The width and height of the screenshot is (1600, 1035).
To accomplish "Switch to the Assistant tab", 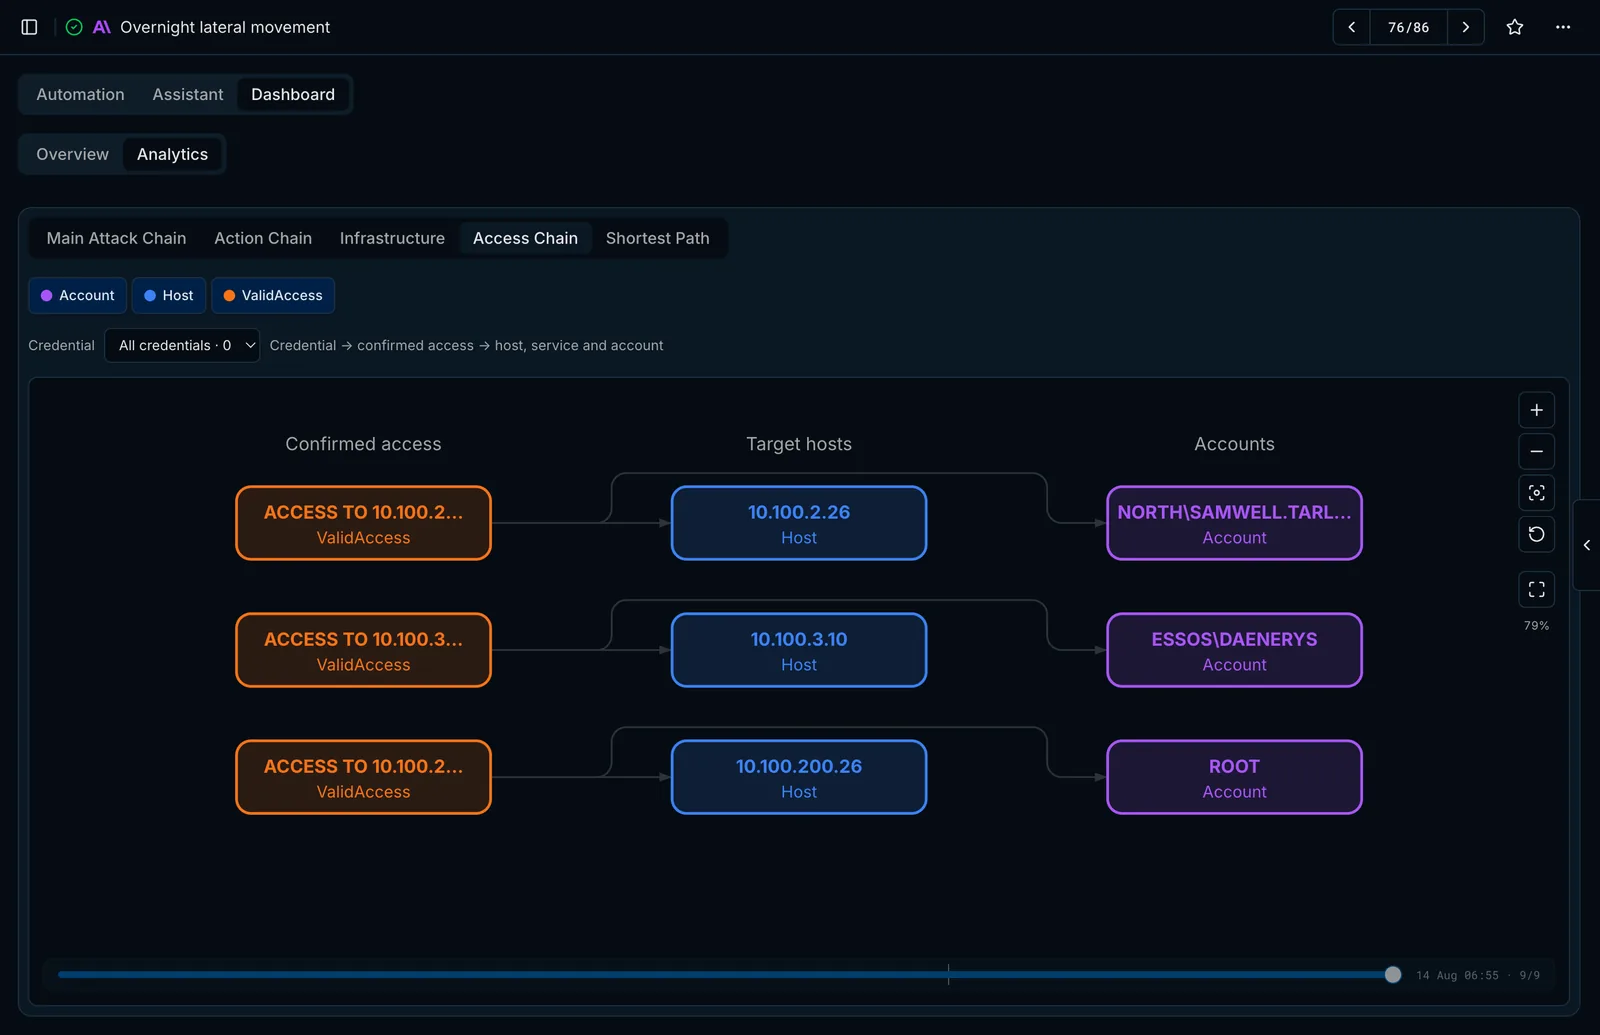I will pyautogui.click(x=188, y=94).
